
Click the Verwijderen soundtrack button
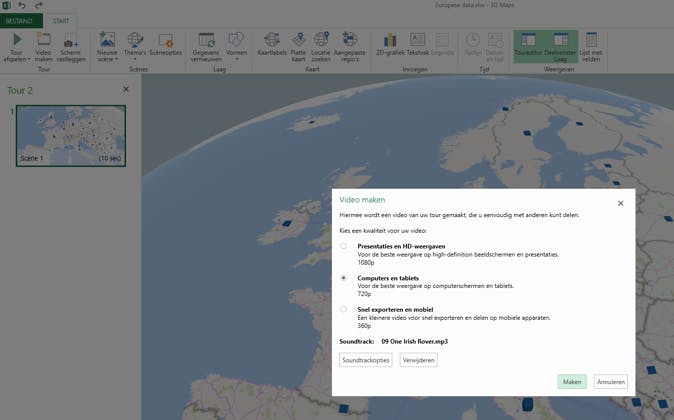pyautogui.click(x=419, y=360)
